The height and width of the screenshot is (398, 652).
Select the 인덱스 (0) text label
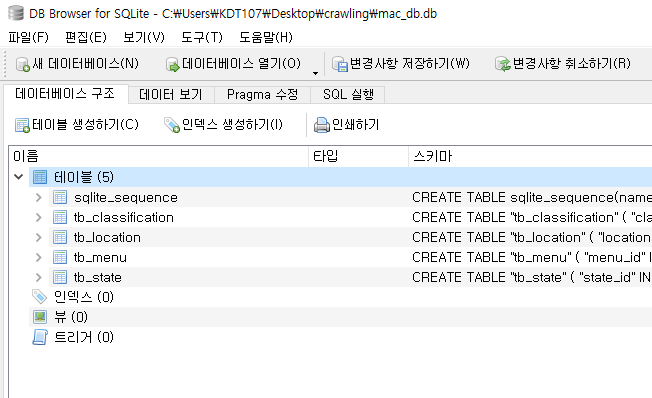(x=84, y=297)
